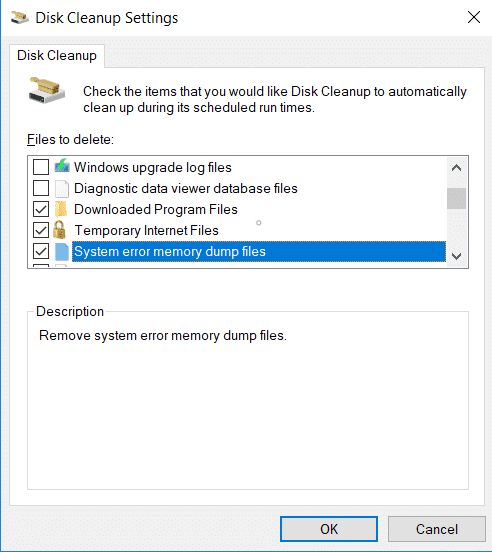This screenshot has height=552, width=492.
Task: Dismiss the dialog with Cancel button
Action: [x=436, y=529]
